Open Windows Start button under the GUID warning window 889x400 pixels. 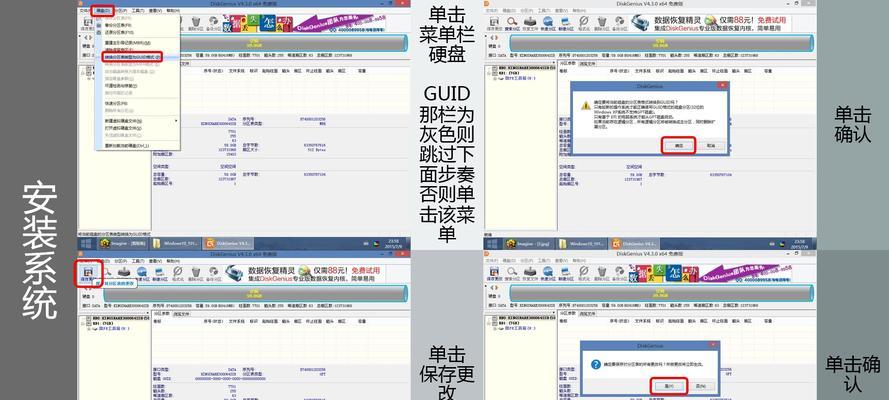coord(493,244)
